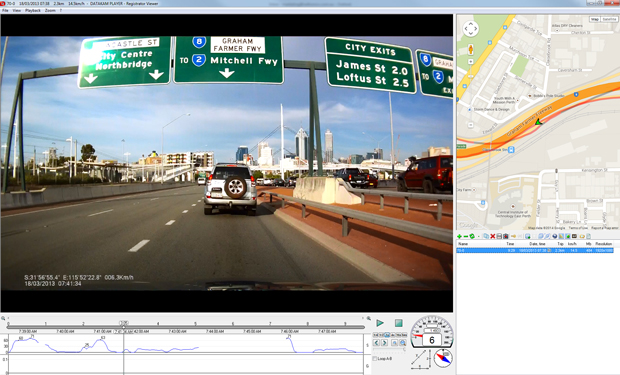This screenshot has width=620, height=375.
Task: Switch map to Satellite view
Action: 609,19
